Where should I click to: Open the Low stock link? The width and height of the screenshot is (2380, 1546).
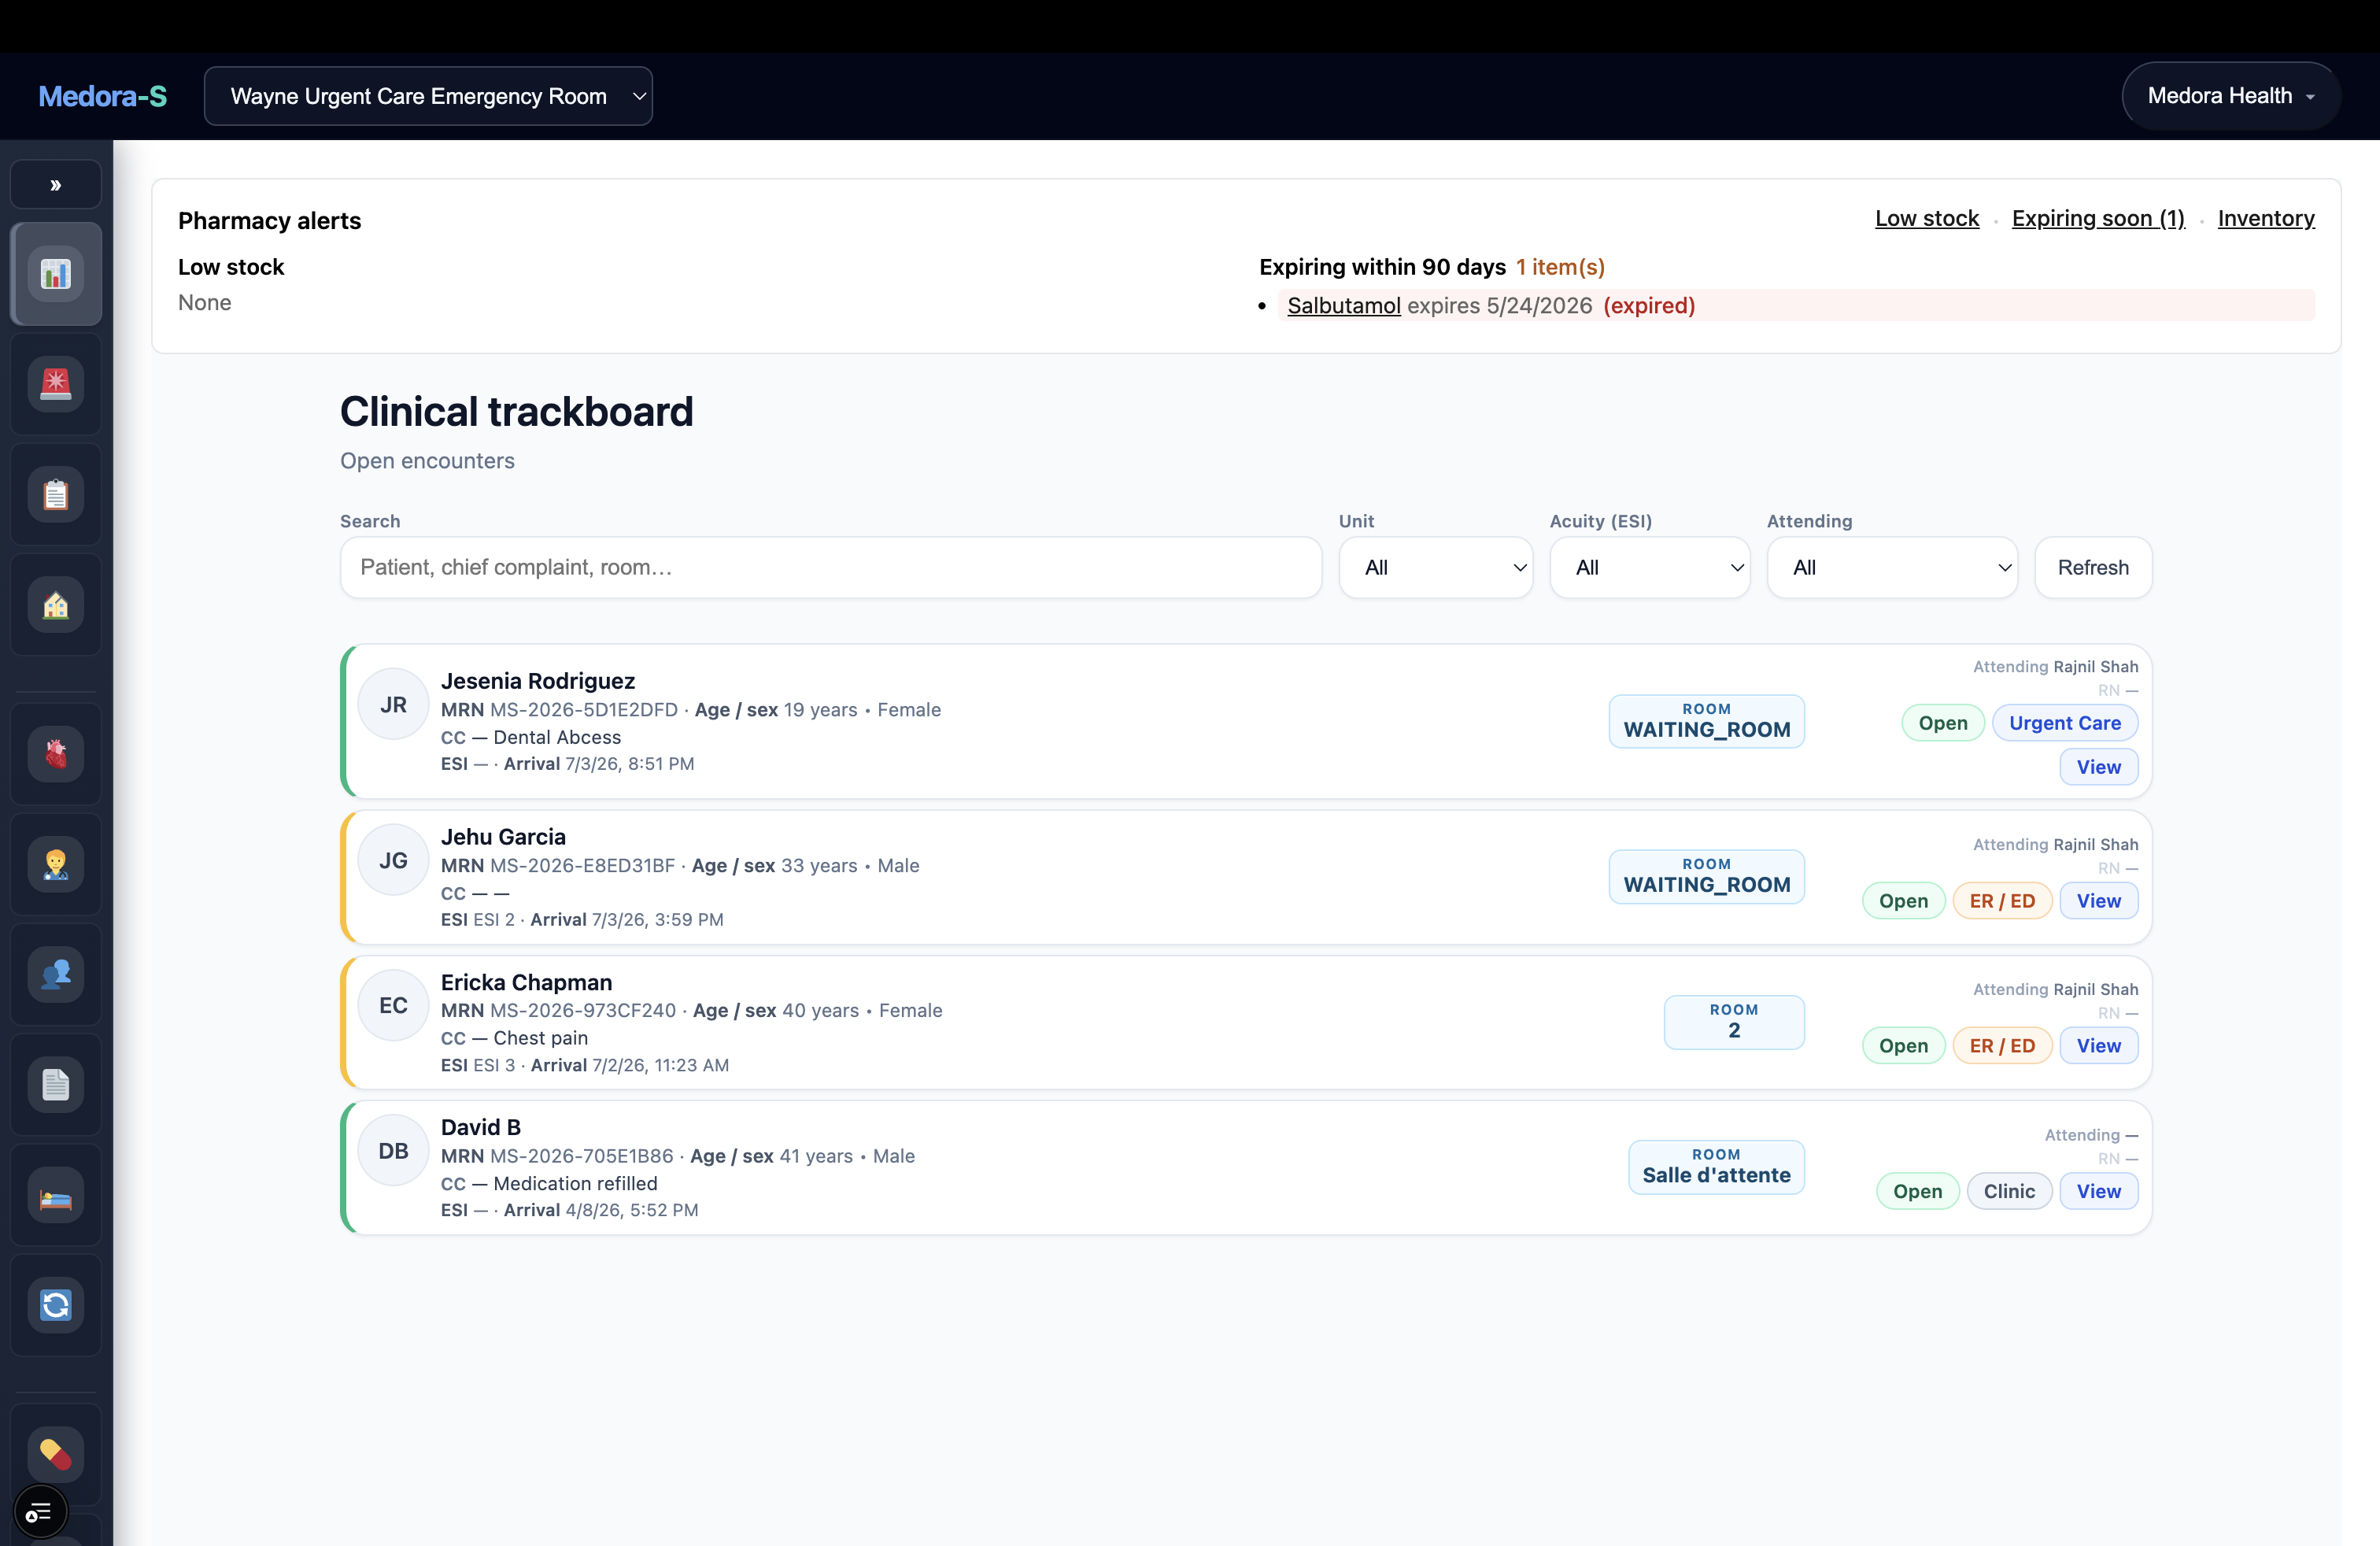[x=1926, y=218]
